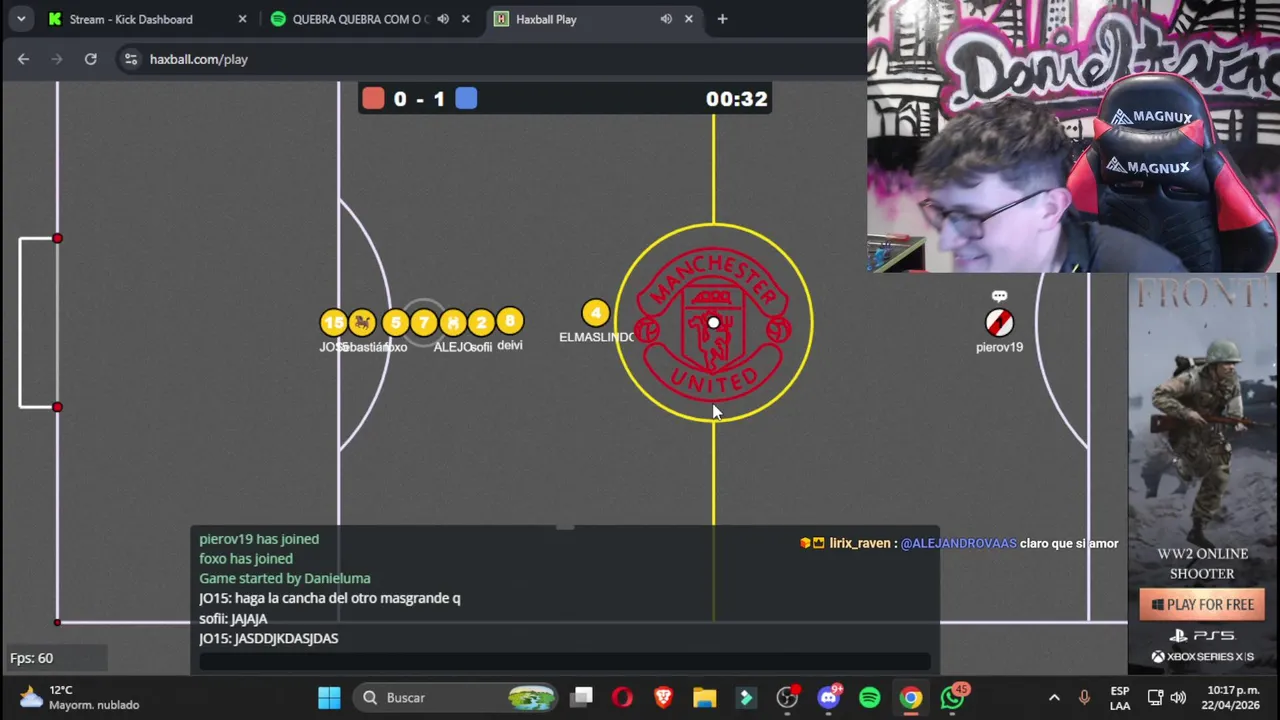Open Spotify app from taskbar
Image resolution: width=1280 pixels, height=720 pixels.
[870, 697]
